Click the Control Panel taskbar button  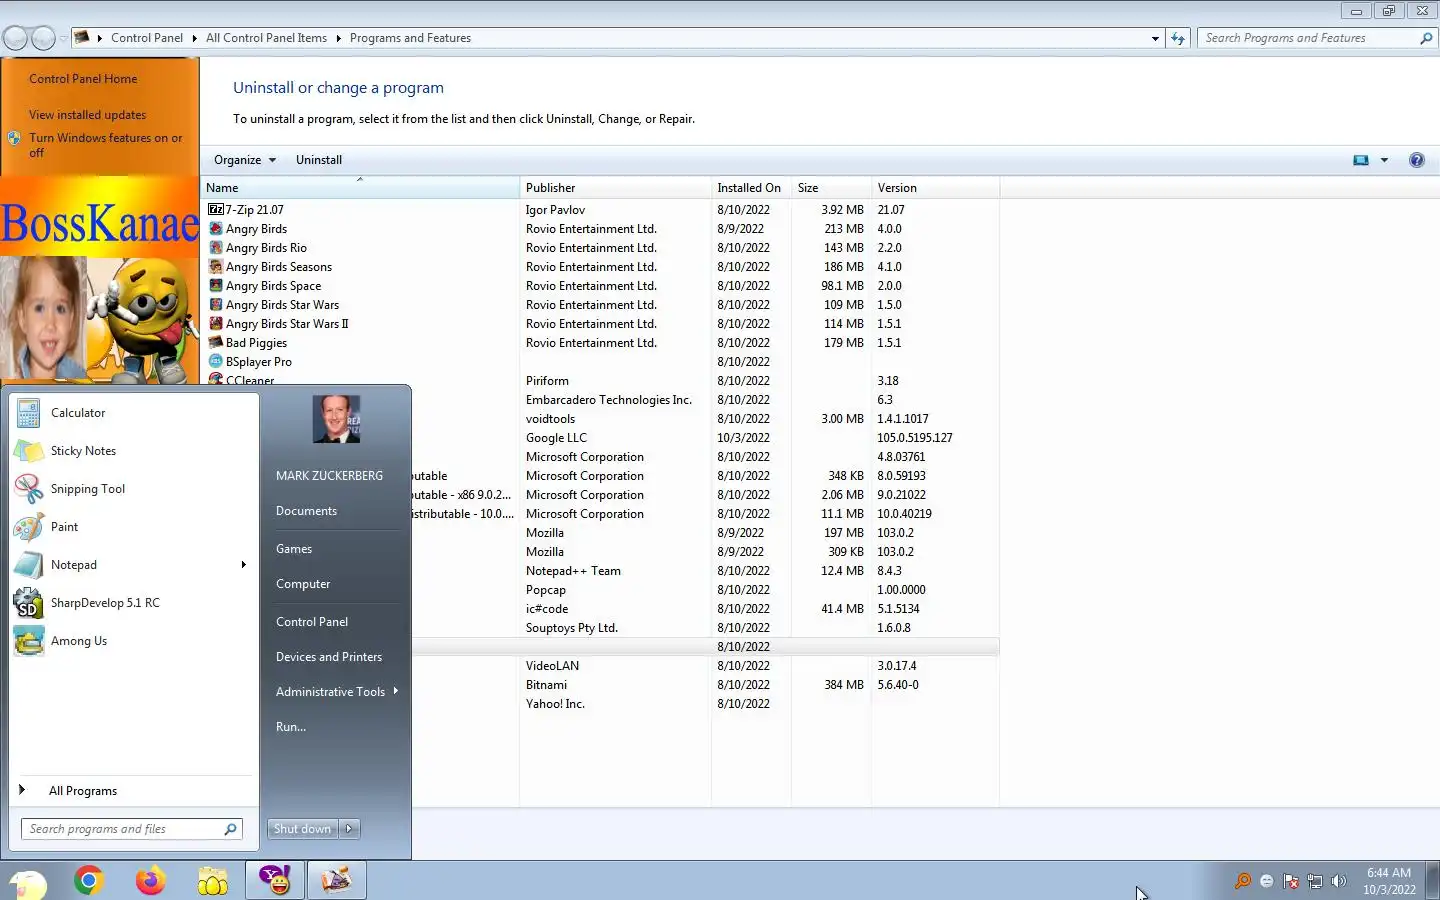coord(337,880)
